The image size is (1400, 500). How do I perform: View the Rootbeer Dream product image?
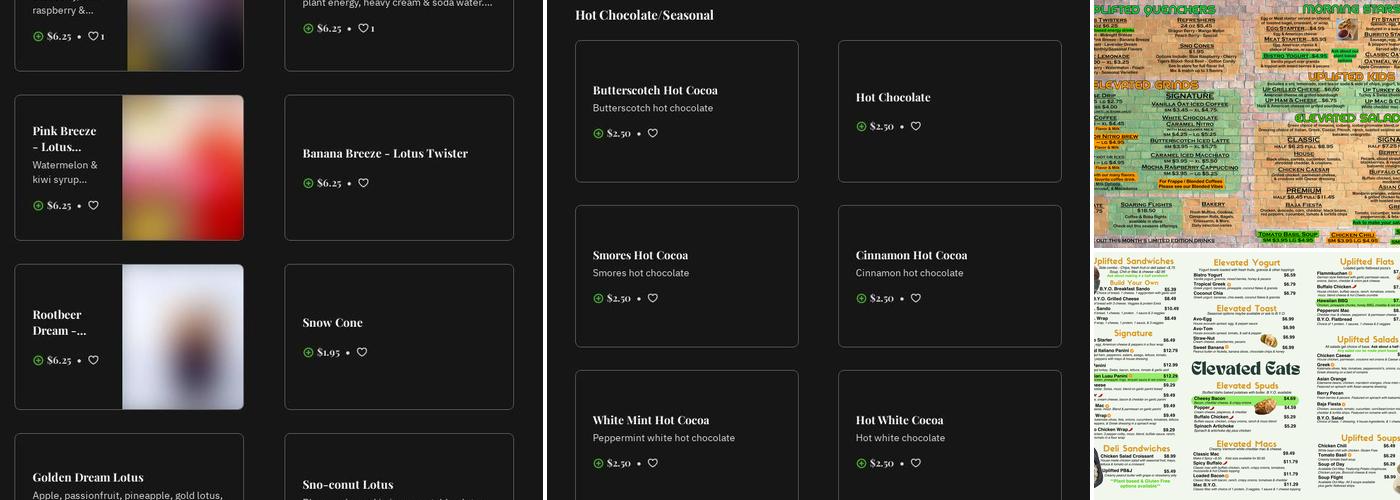pos(183,337)
